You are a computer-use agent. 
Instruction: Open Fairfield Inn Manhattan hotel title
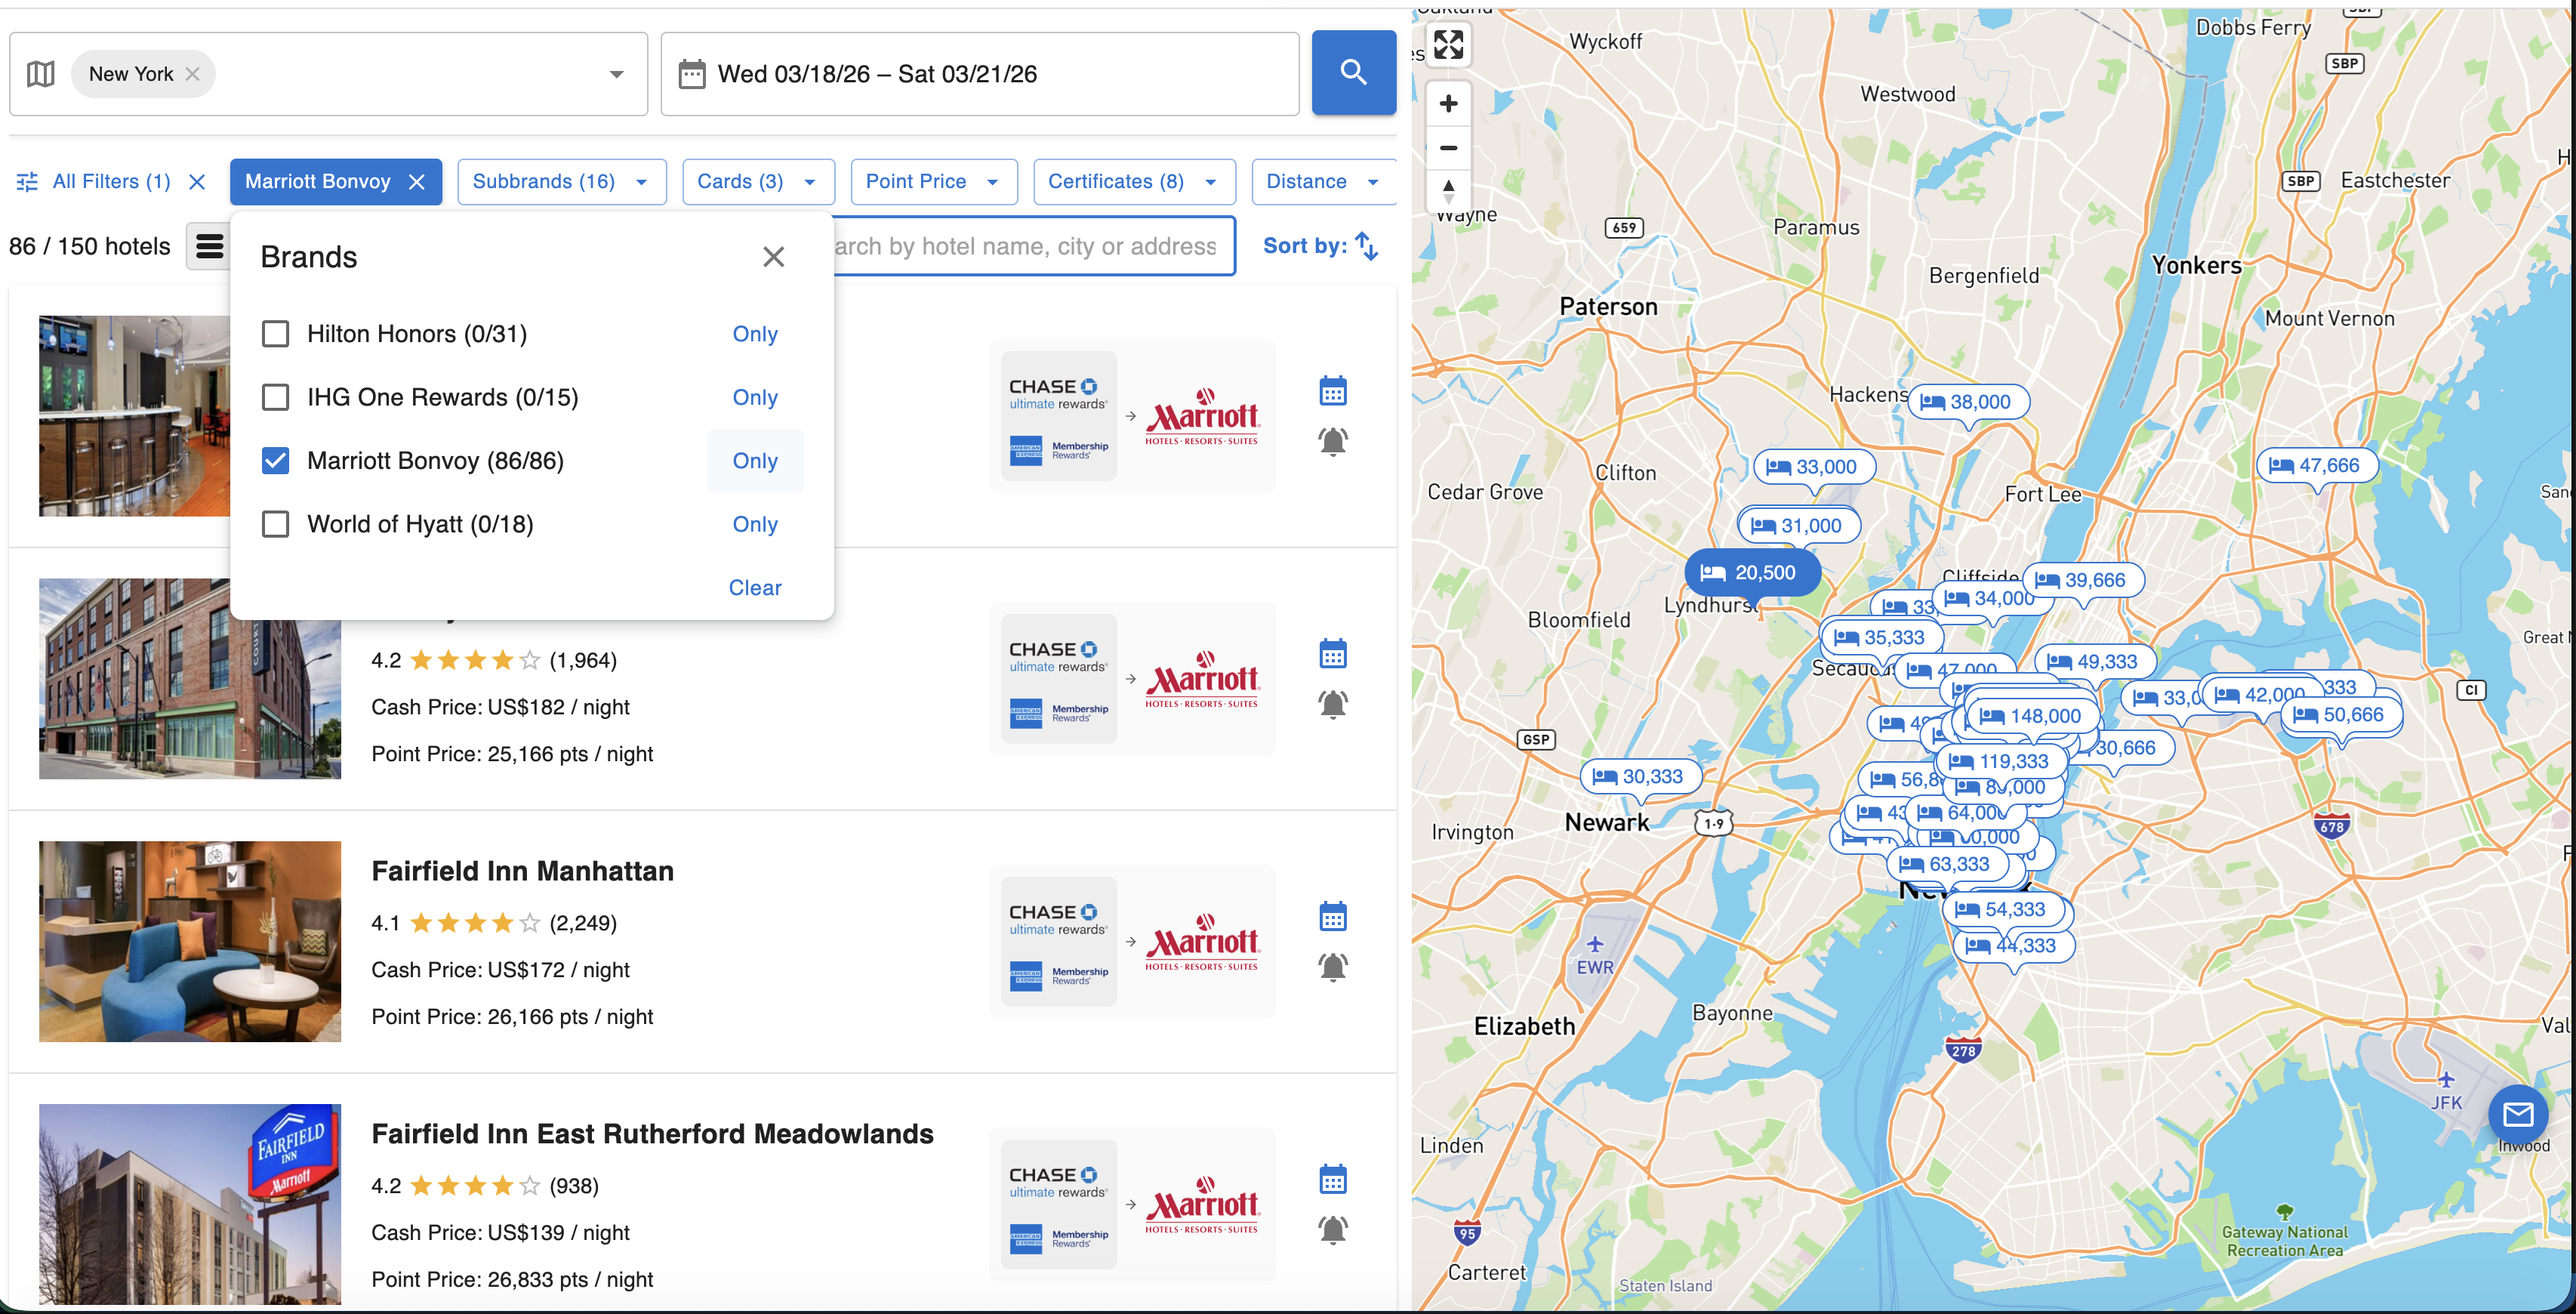522,871
